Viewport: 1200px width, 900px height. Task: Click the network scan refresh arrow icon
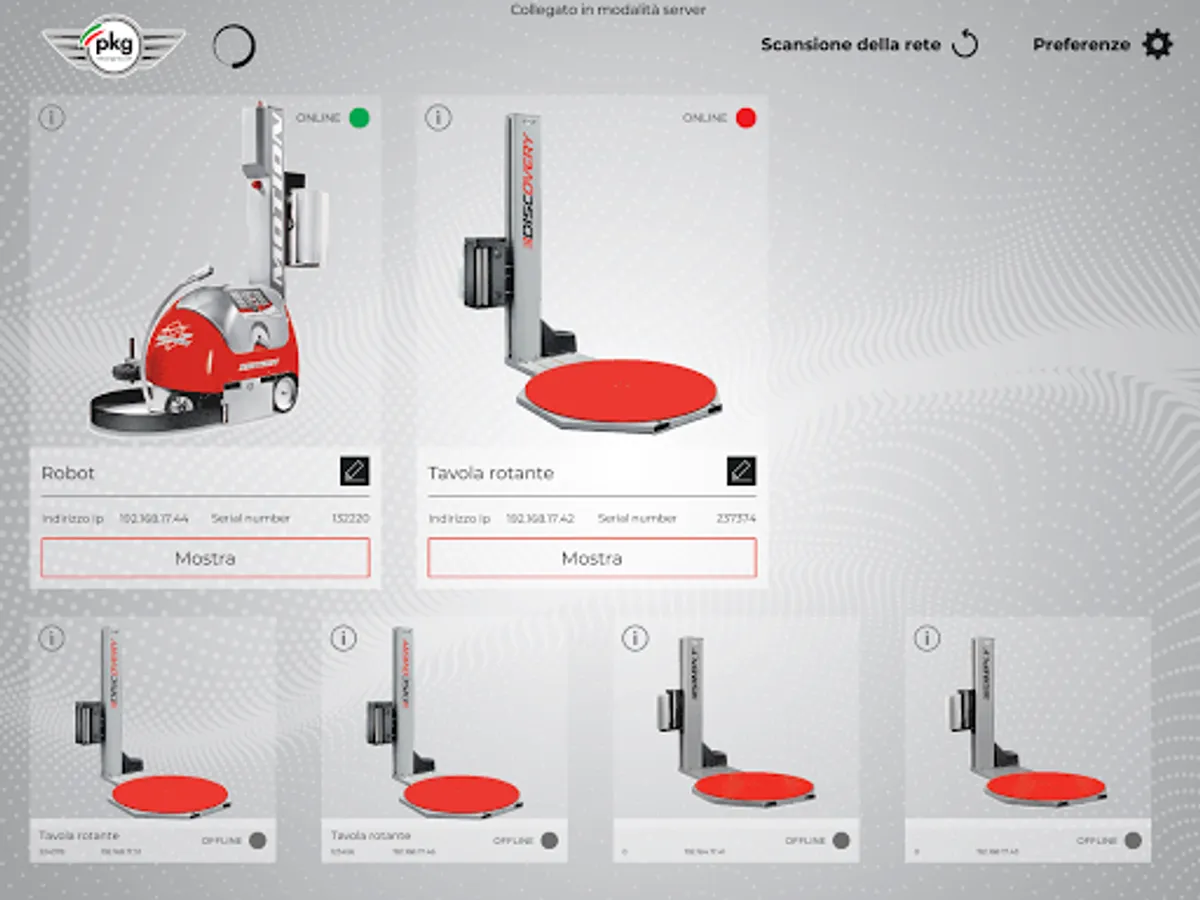[964, 44]
